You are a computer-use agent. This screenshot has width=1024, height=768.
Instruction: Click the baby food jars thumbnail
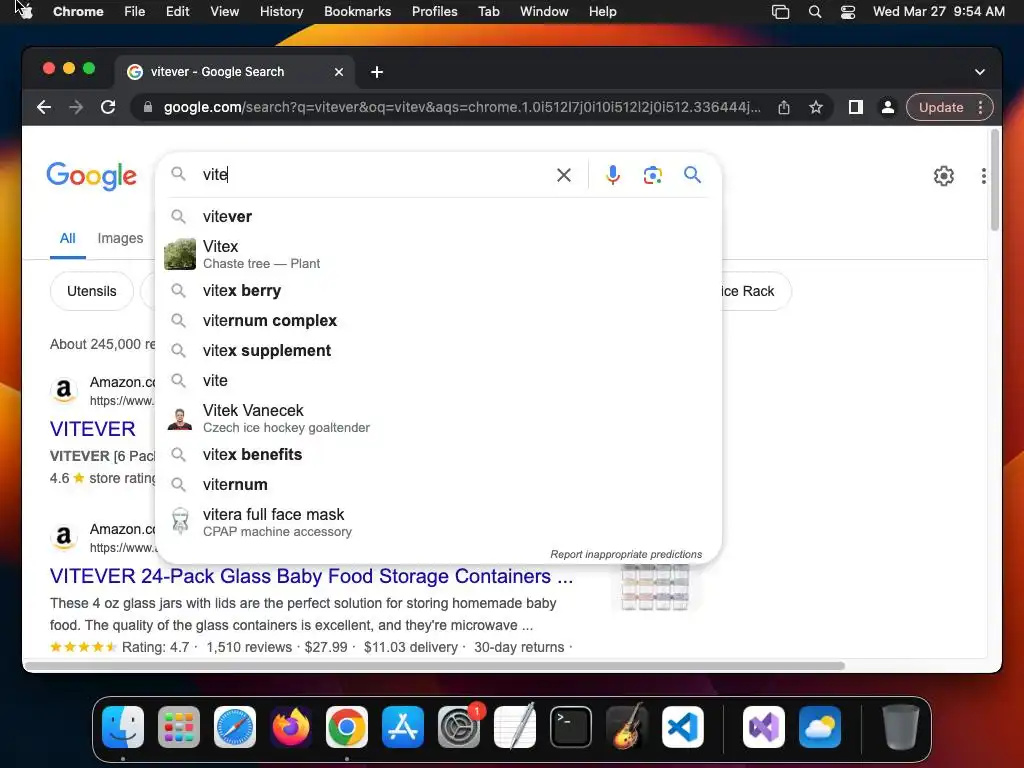(x=655, y=587)
